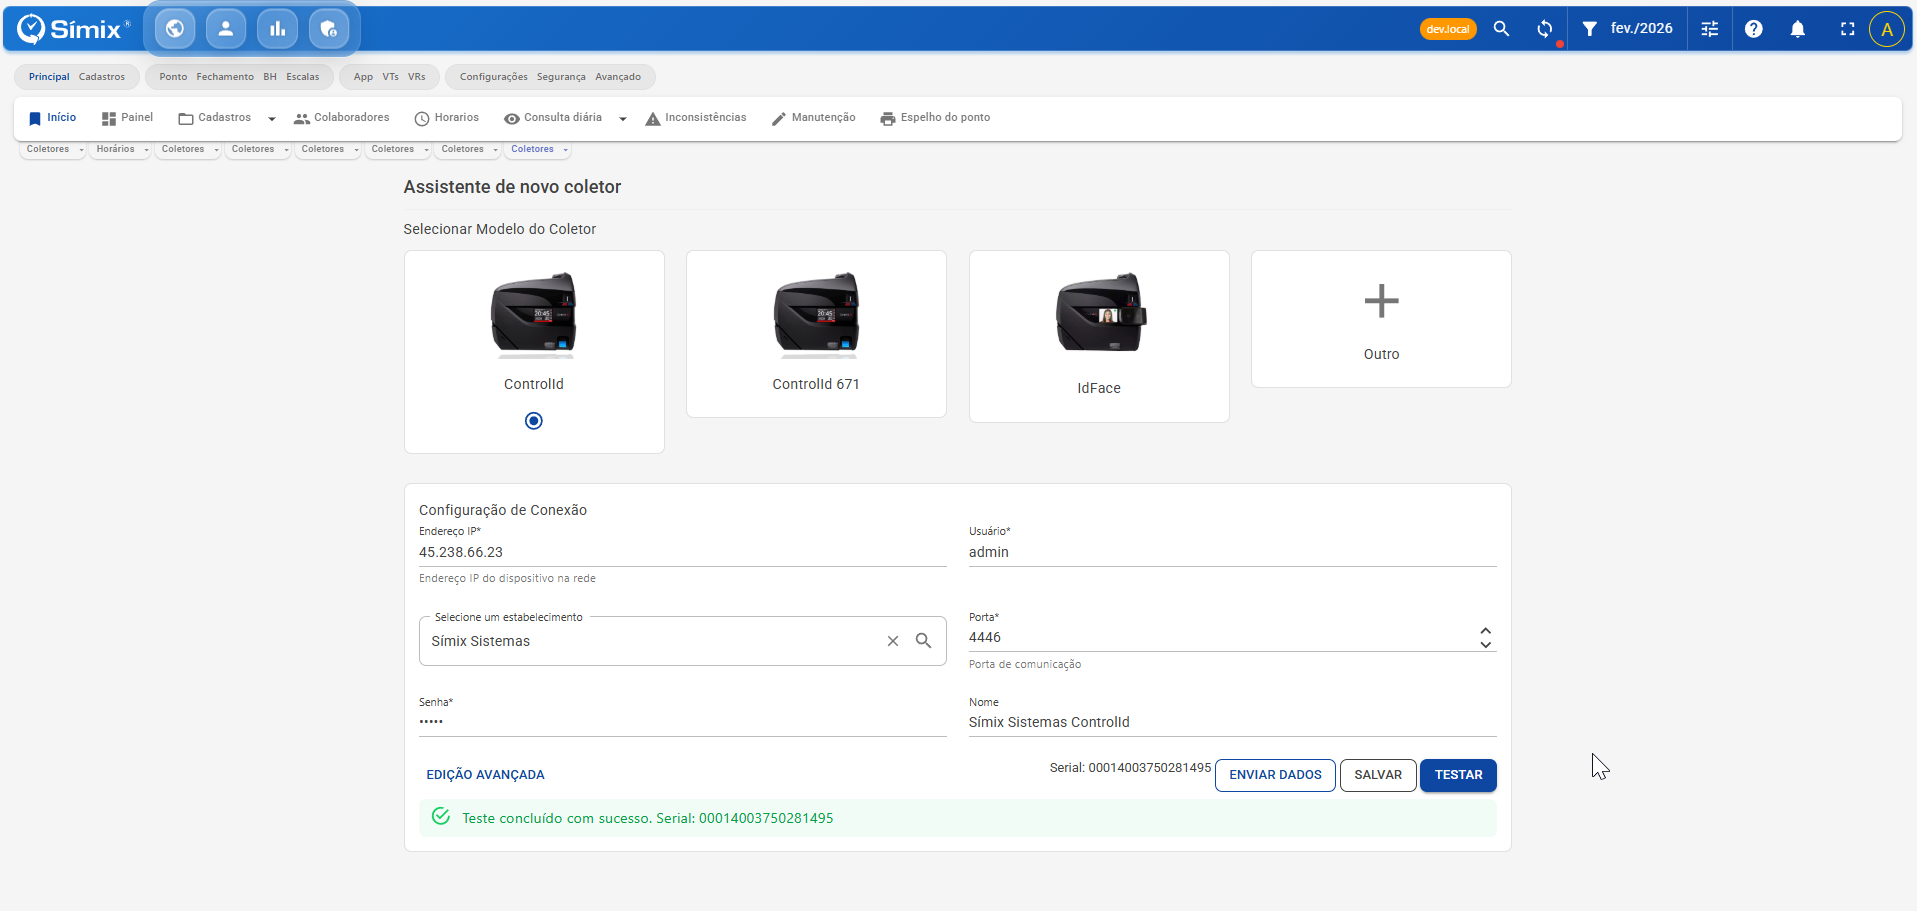
Task: Open Colaboradores in toolbar
Action: [342, 118]
